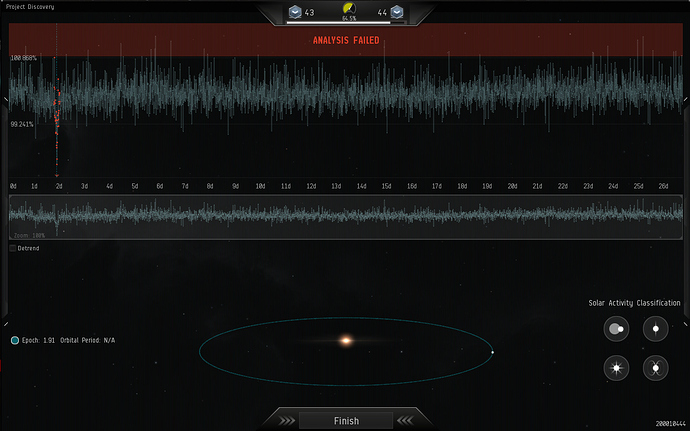Click the left chevron arrows beside Finish

[287, 421]
